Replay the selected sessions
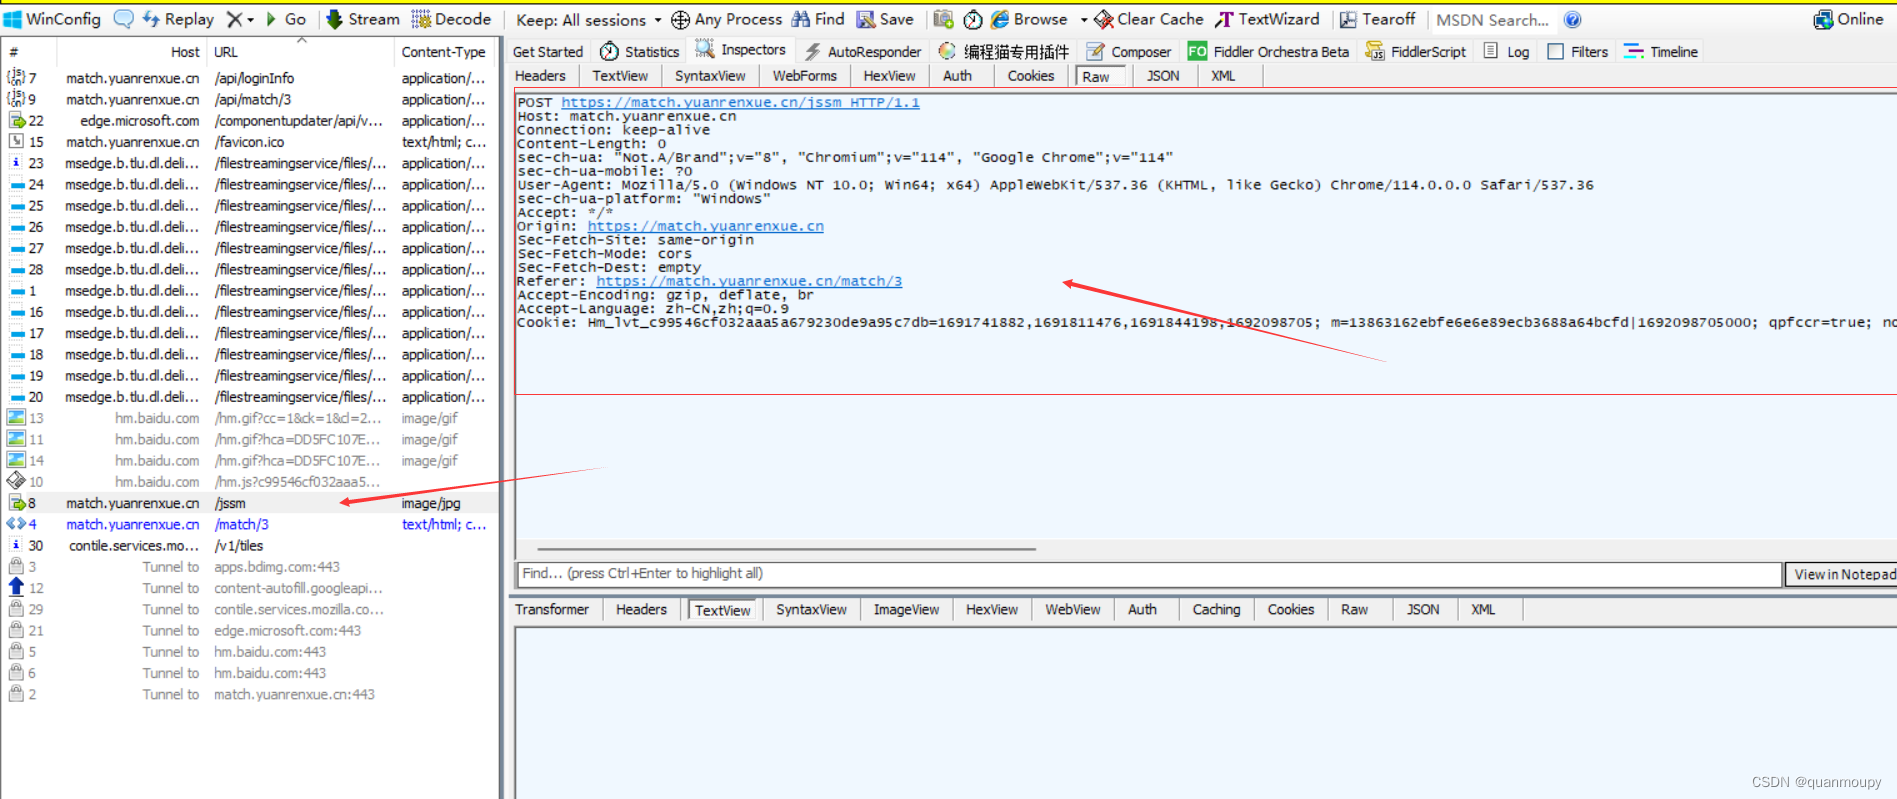The width and height of the screenshot is (1897, 799). pos(178,19)
